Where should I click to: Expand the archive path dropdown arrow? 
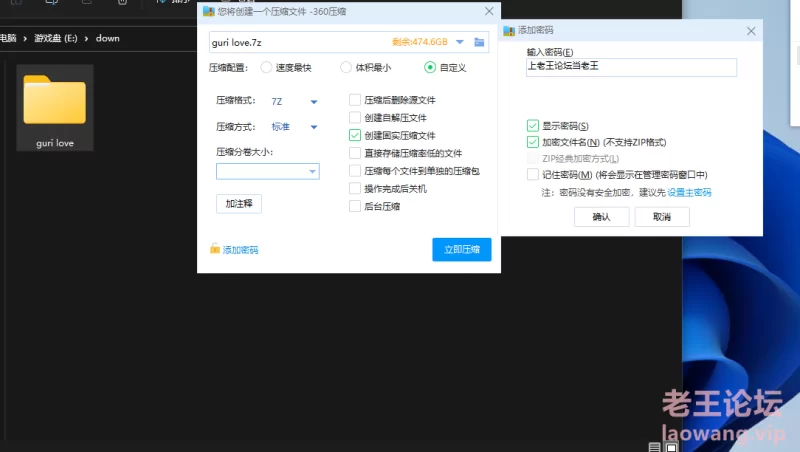coord(460,42)
